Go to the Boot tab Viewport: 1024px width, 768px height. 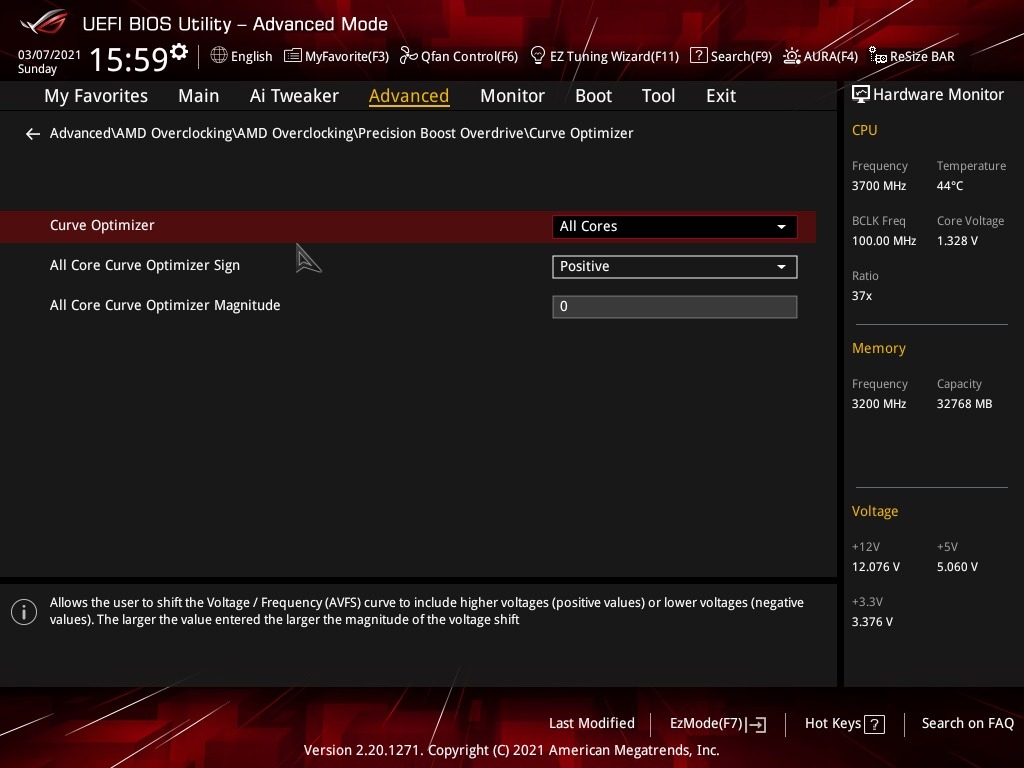(593, 96)
